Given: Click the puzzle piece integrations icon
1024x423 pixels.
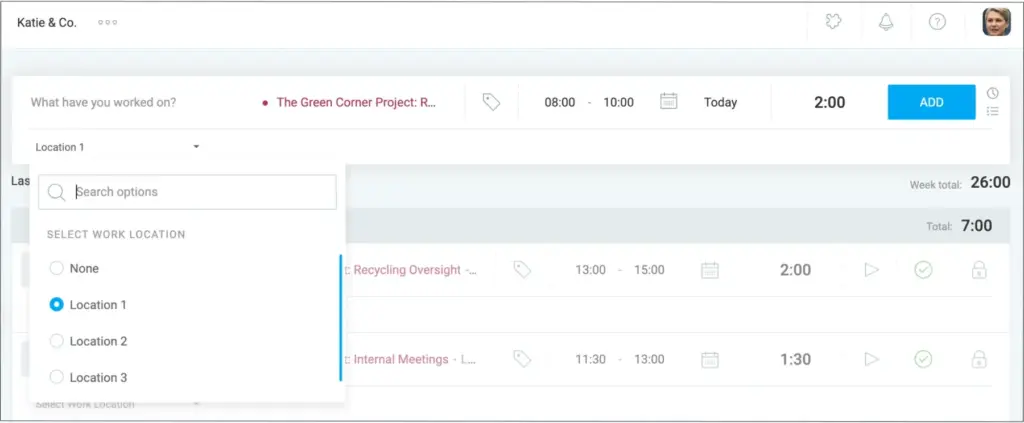Looking at the screenshot, I should 833,22.
